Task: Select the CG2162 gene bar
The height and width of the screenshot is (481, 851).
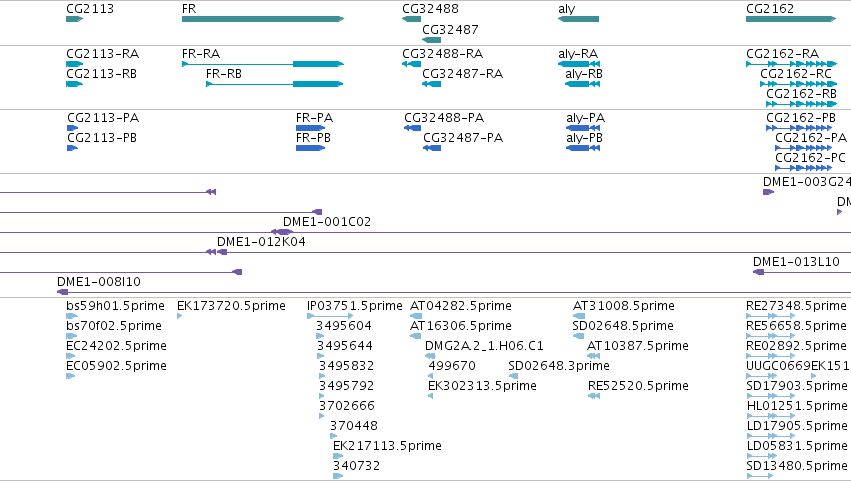Action: point(791,19)
